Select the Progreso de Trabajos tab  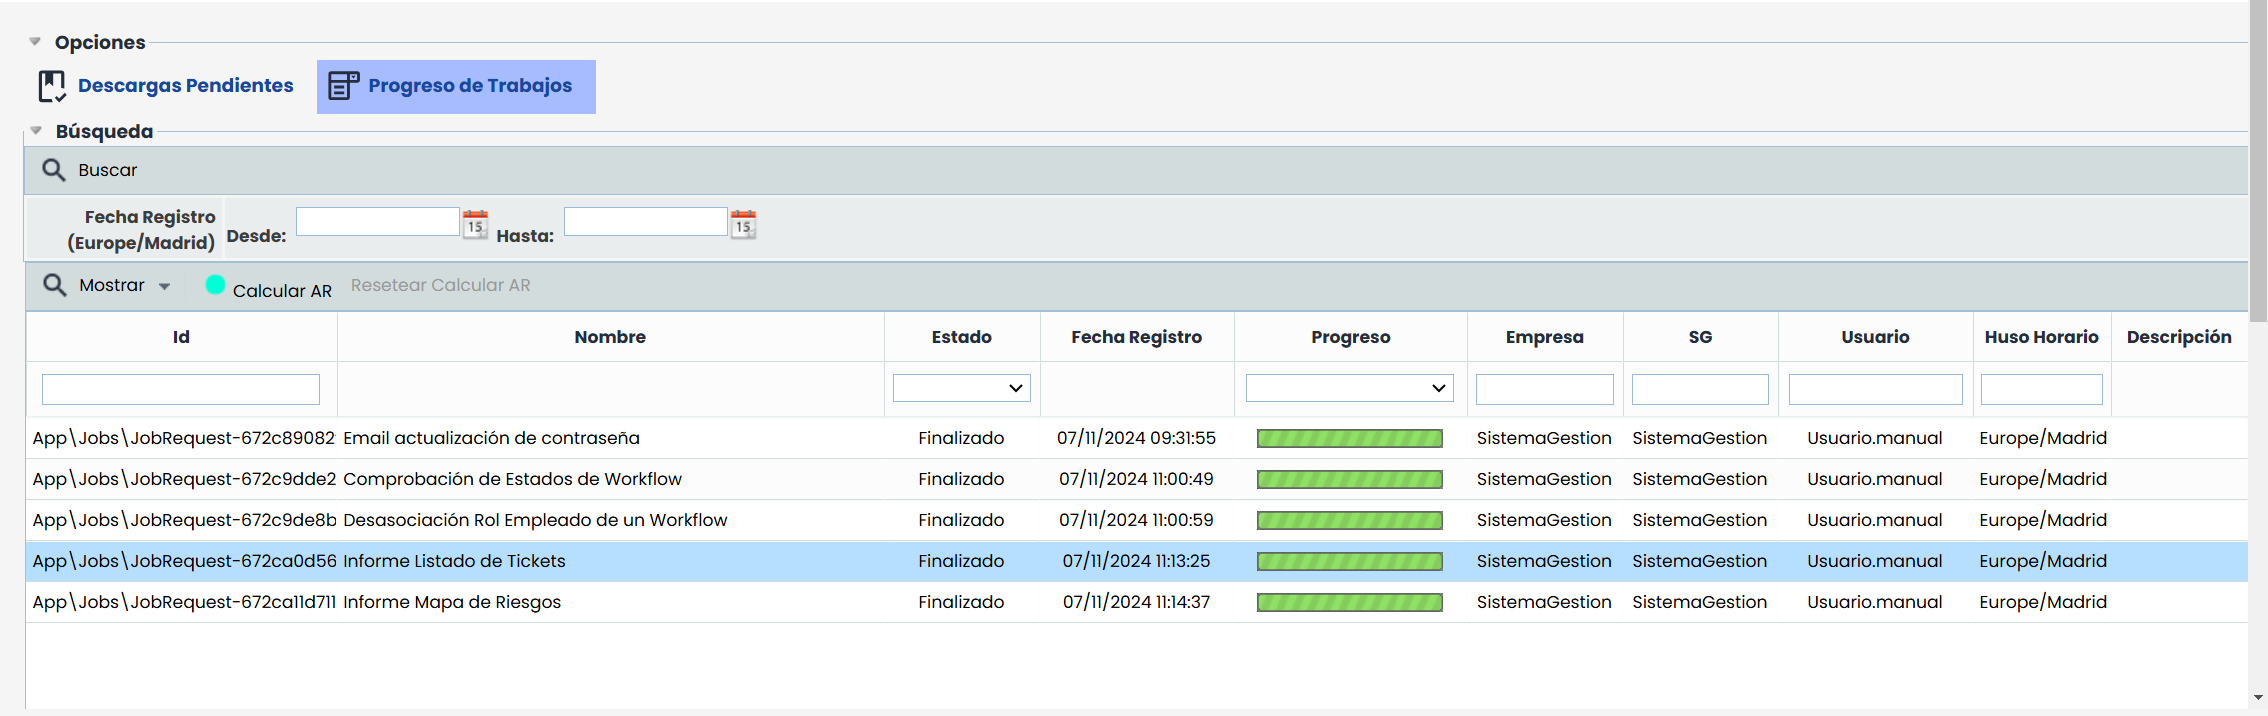click(x=469, y=86)
